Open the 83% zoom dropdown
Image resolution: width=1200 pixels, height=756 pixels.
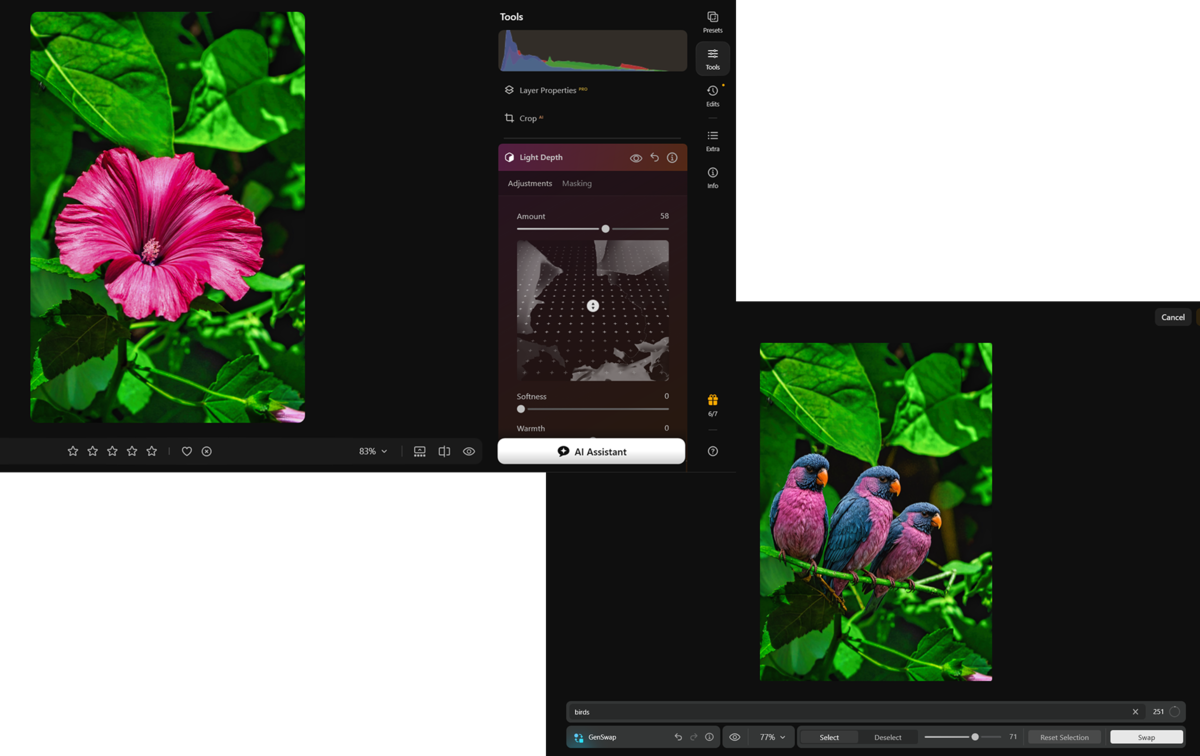click(x=373, y=451)
